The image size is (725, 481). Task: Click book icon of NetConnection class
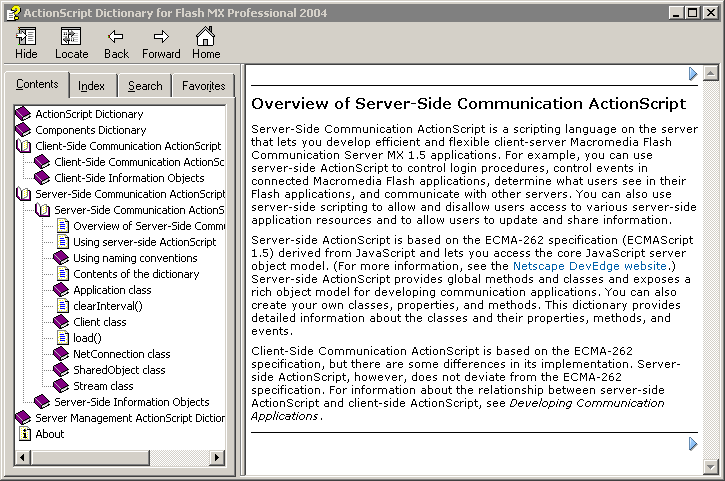61,354
